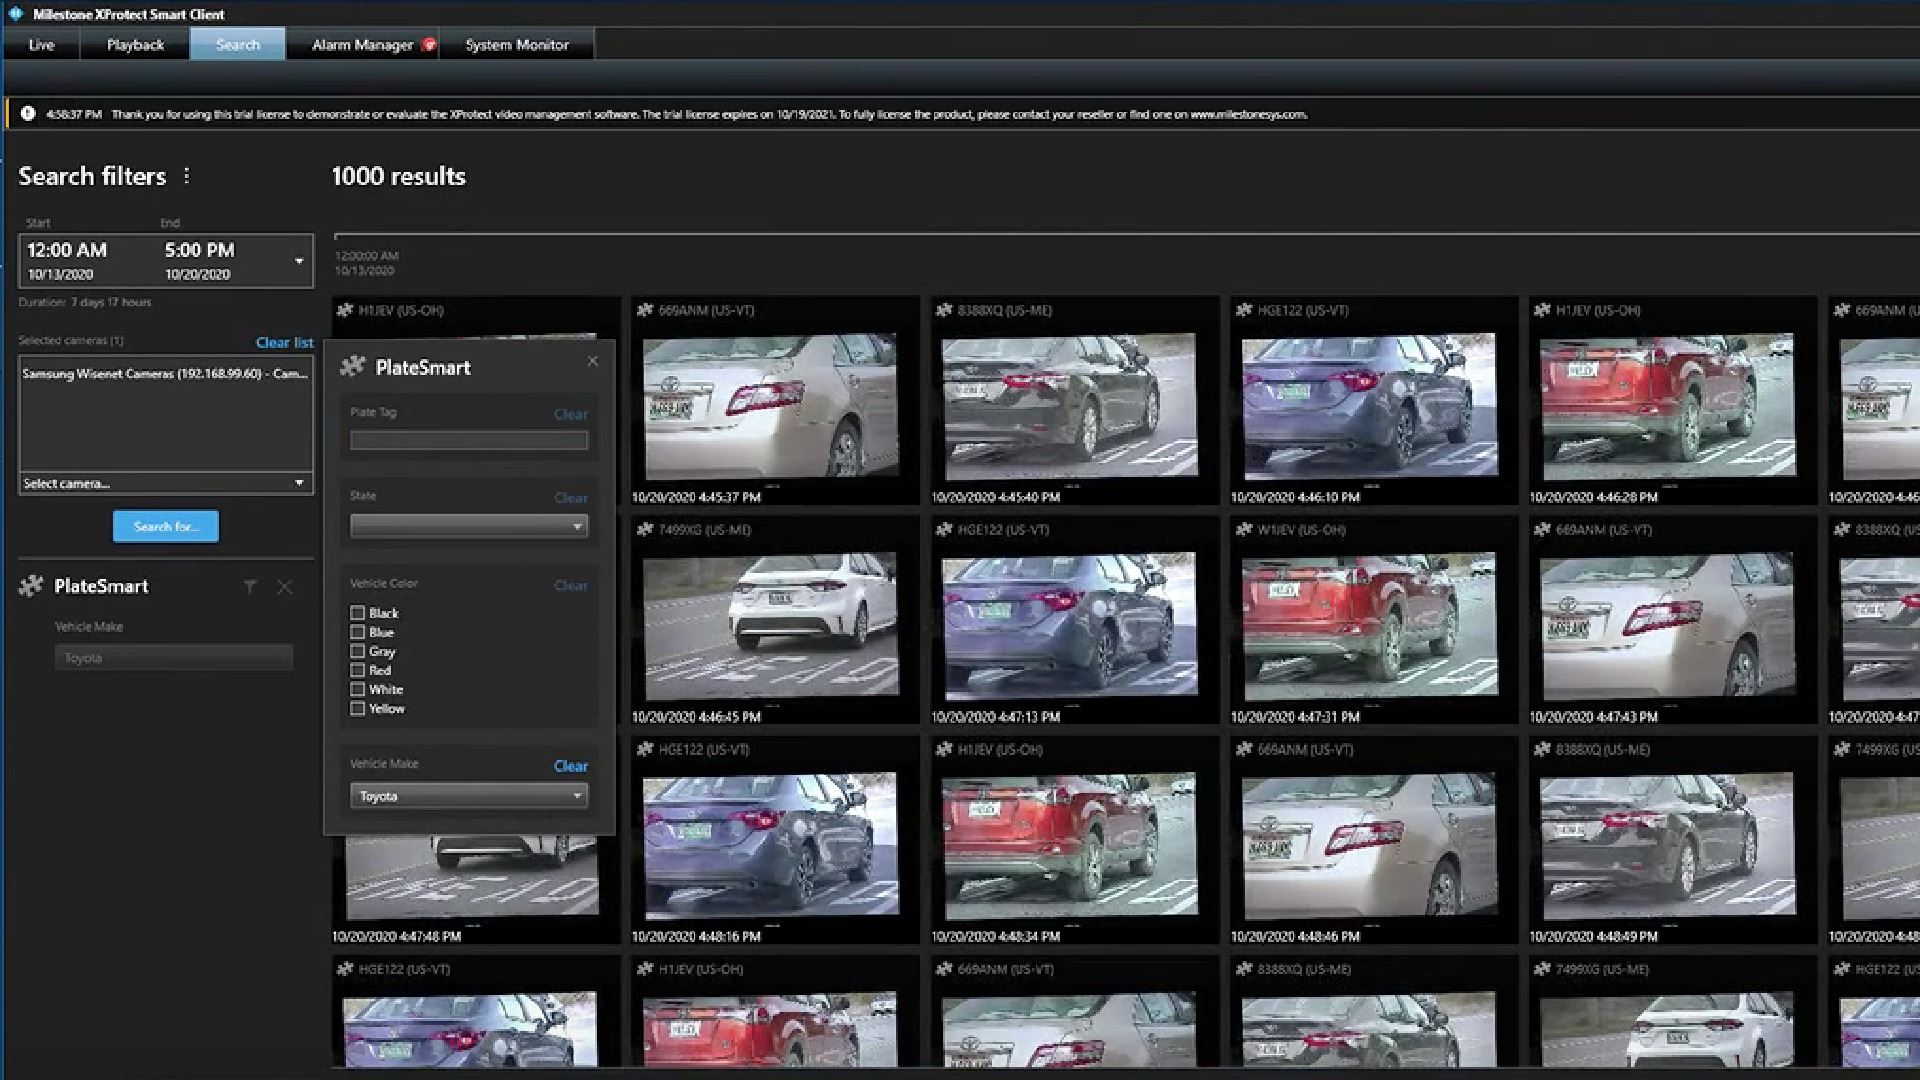Viewport: 1920px width, 1080px height.
Task: Open thumbnail dated 10/20/2020 4:46:45 PM
Action: [771, 625]
